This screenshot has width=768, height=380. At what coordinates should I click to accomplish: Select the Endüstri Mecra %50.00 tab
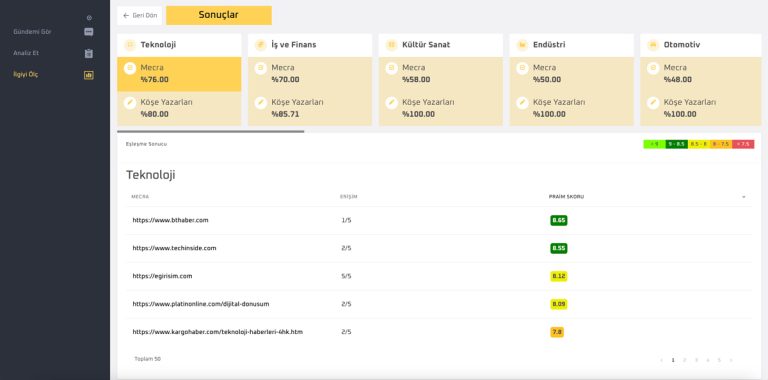(x=571, y=74)
